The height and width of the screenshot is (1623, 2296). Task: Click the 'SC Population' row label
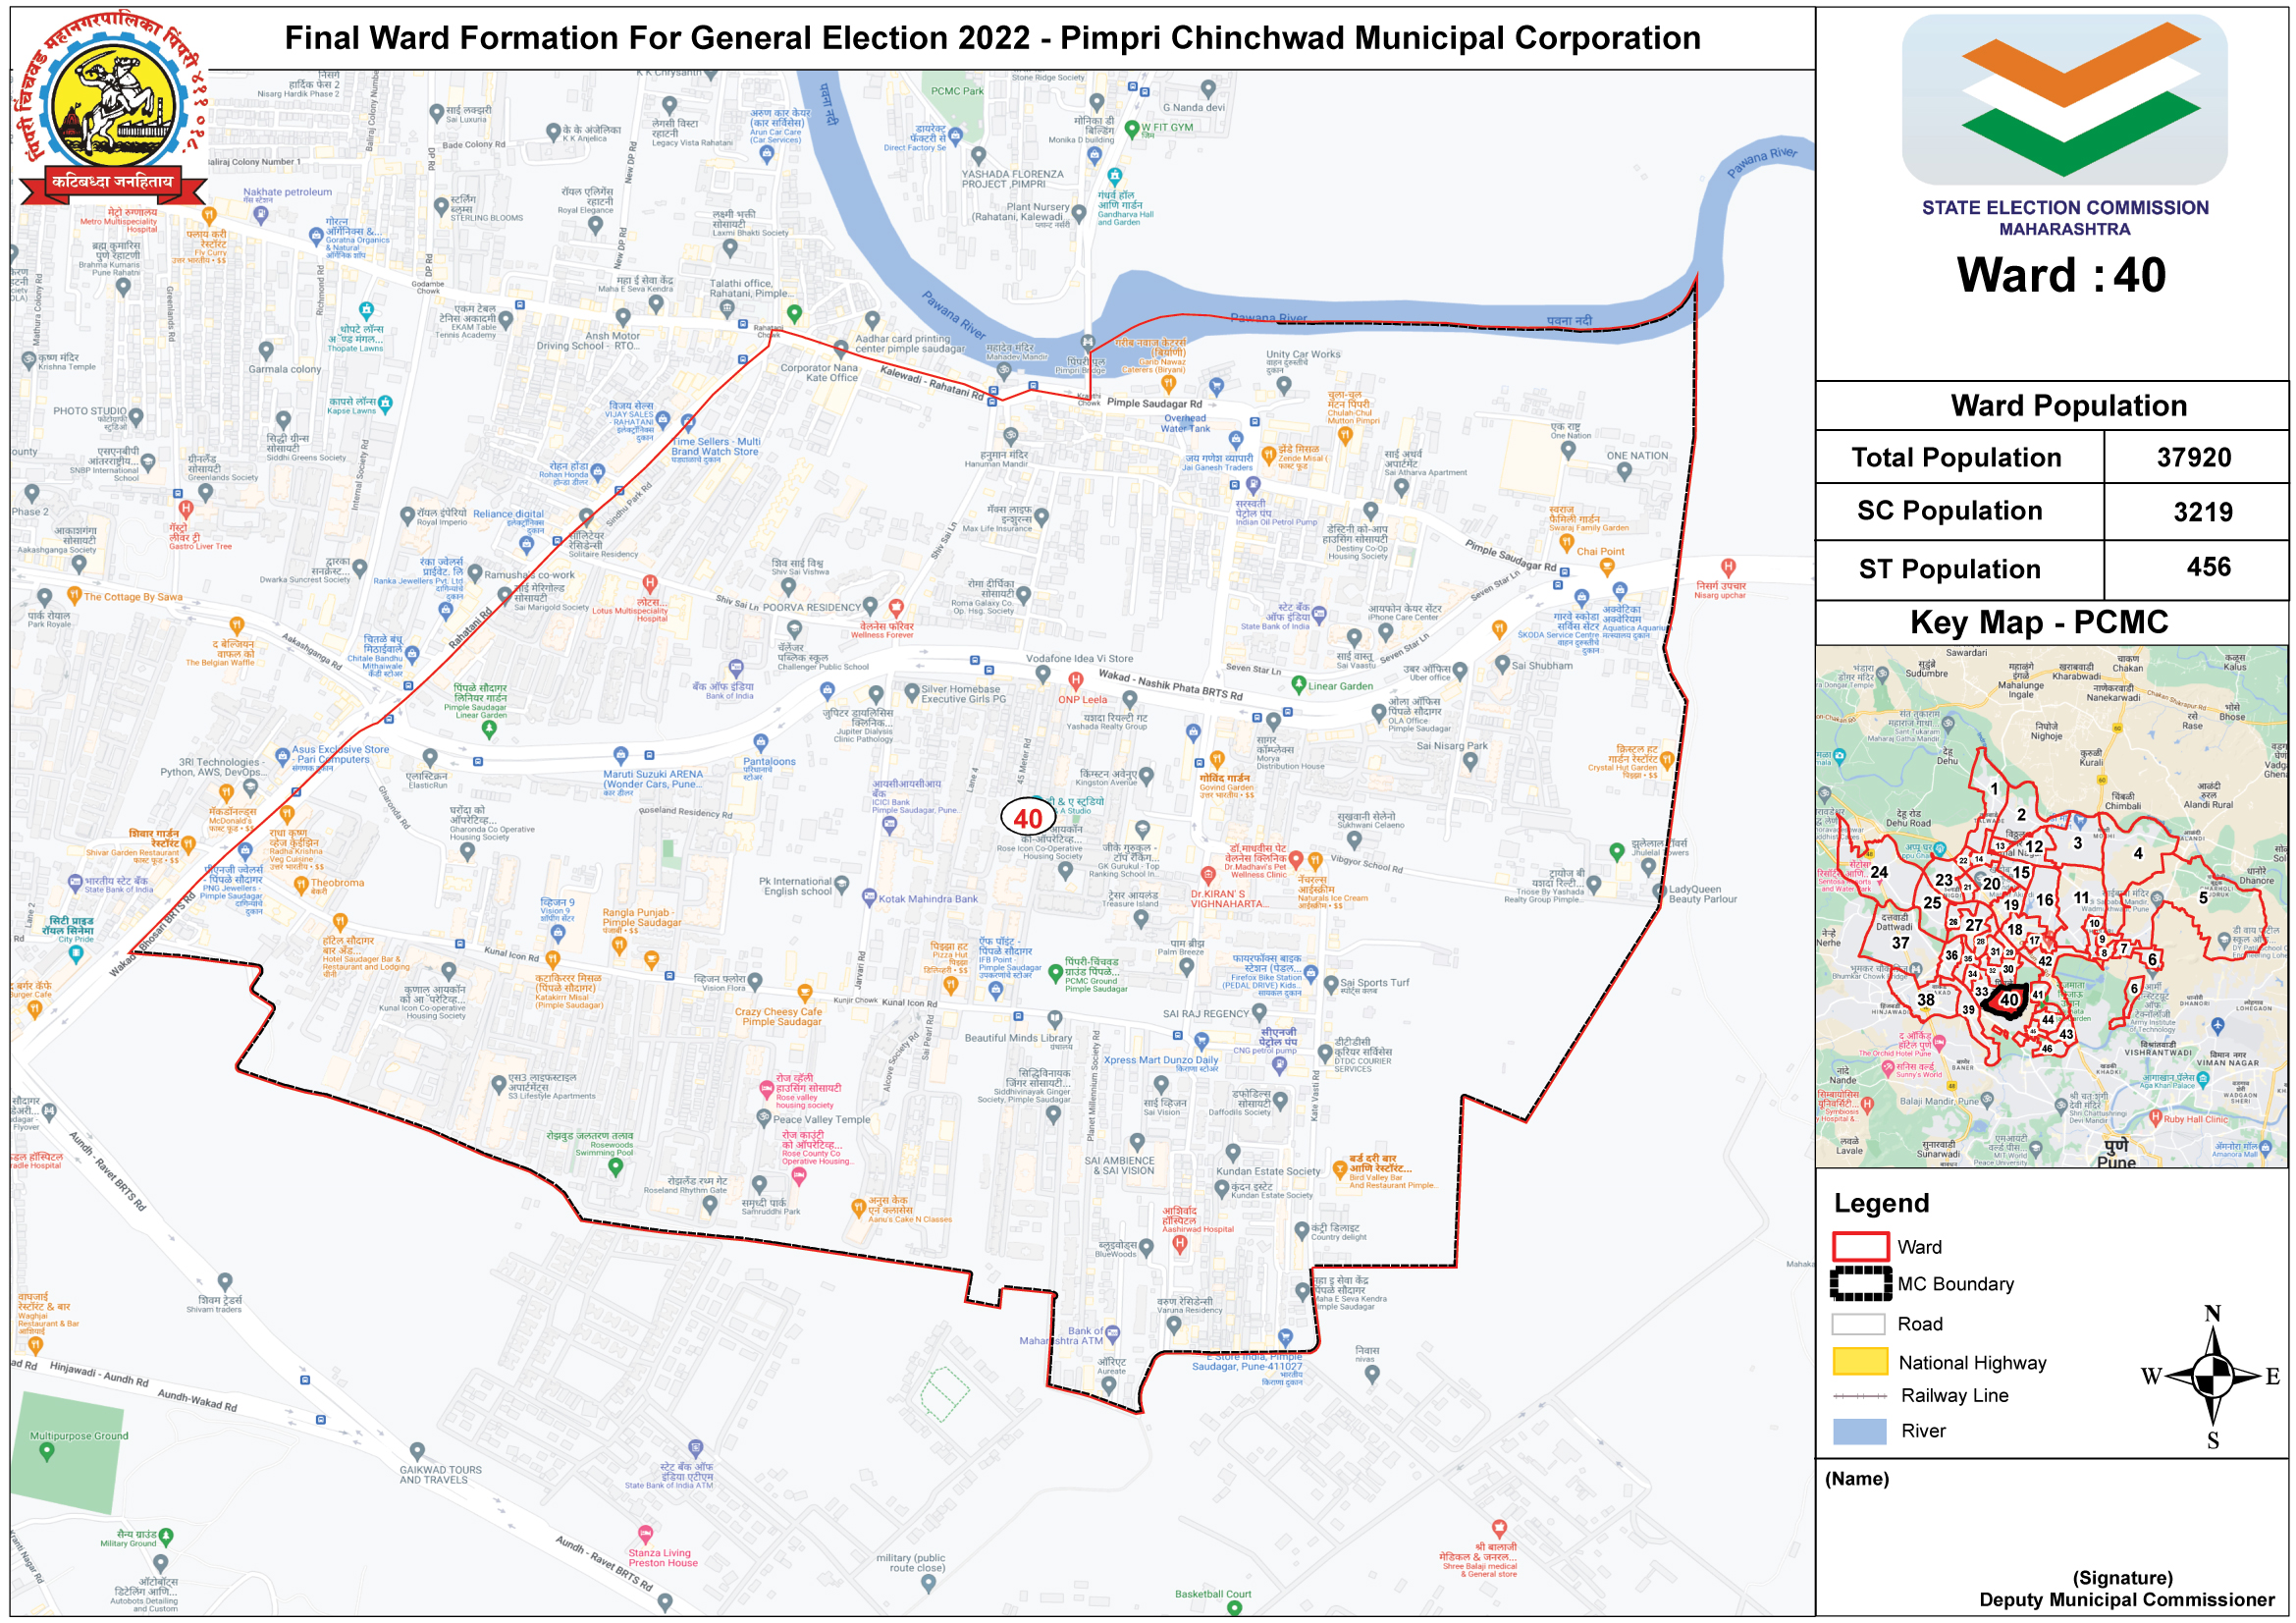pyautogui.click(x=1949, y=510)
